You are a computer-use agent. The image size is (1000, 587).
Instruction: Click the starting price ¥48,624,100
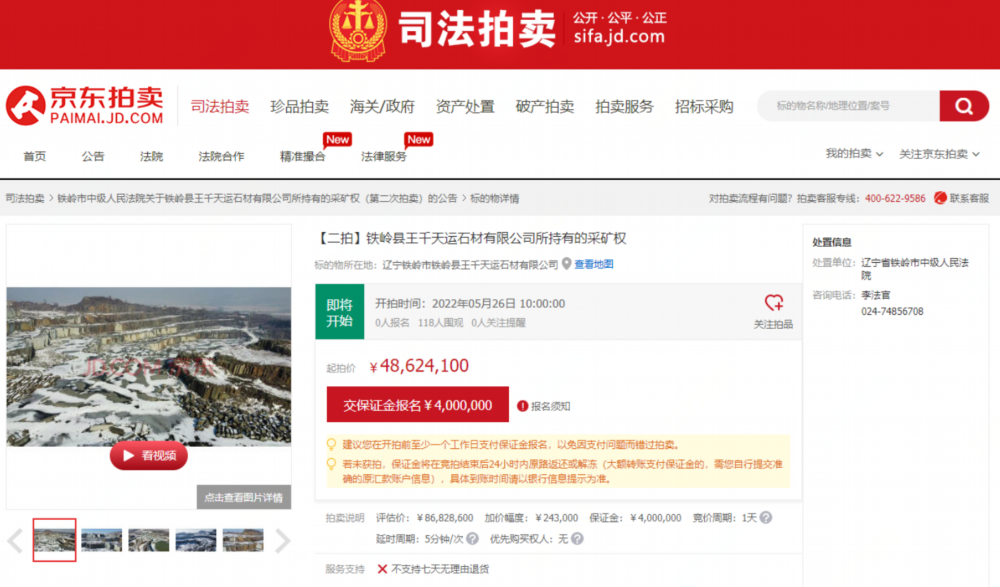click(x=419, y=366)
